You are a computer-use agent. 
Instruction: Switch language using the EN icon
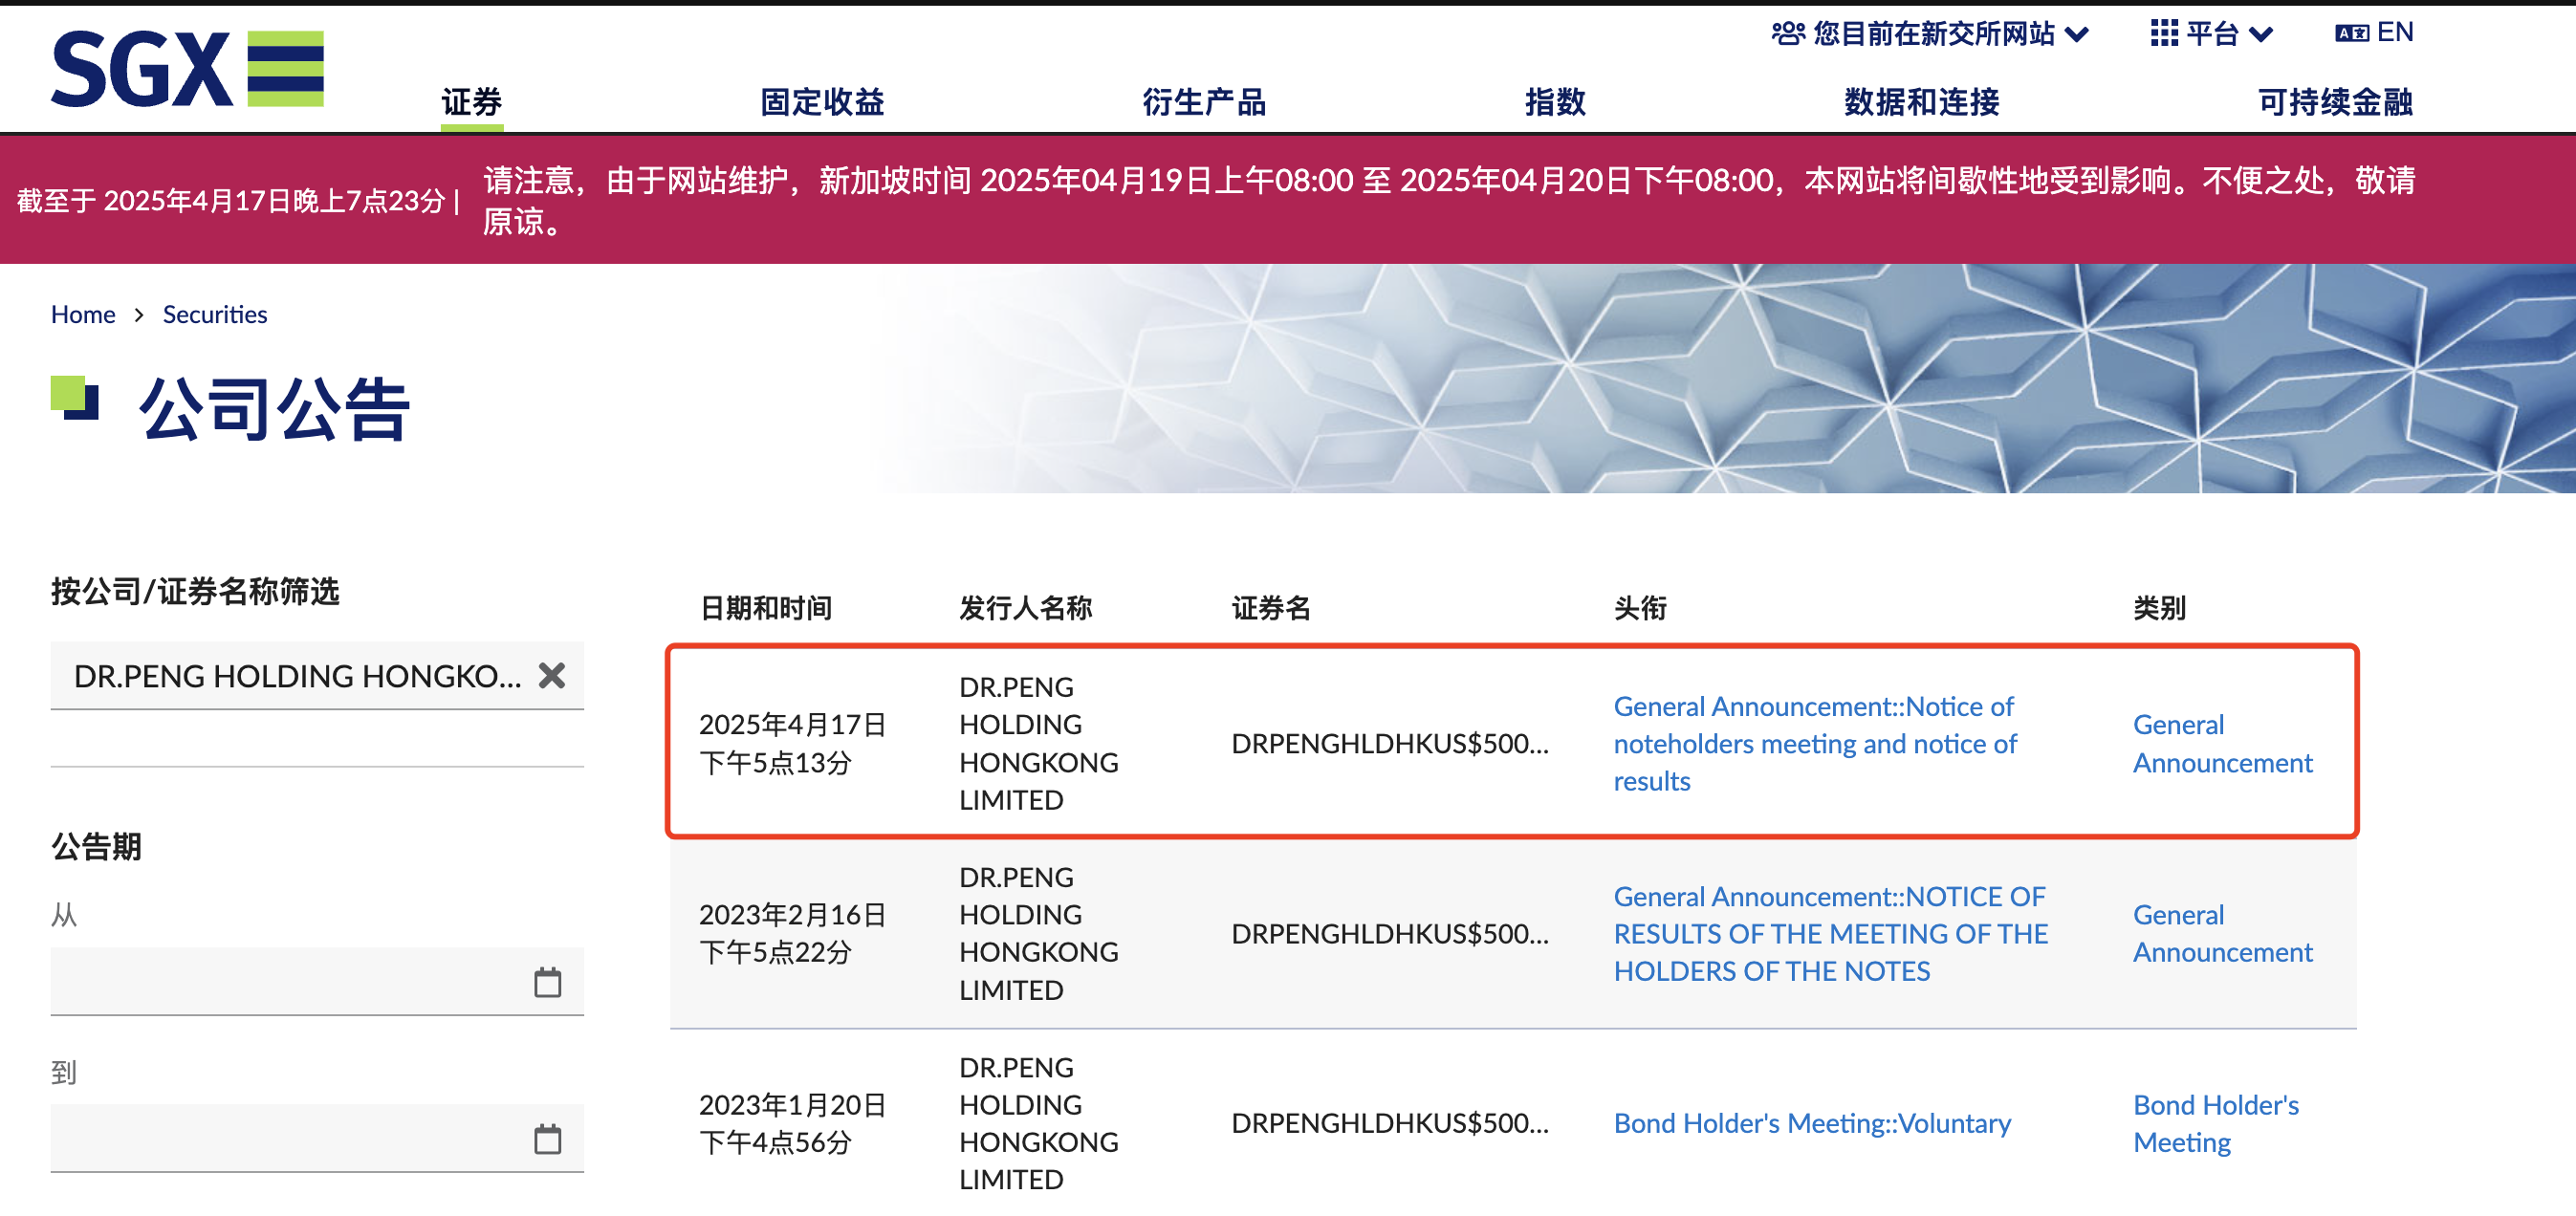tap(2352, 33)
